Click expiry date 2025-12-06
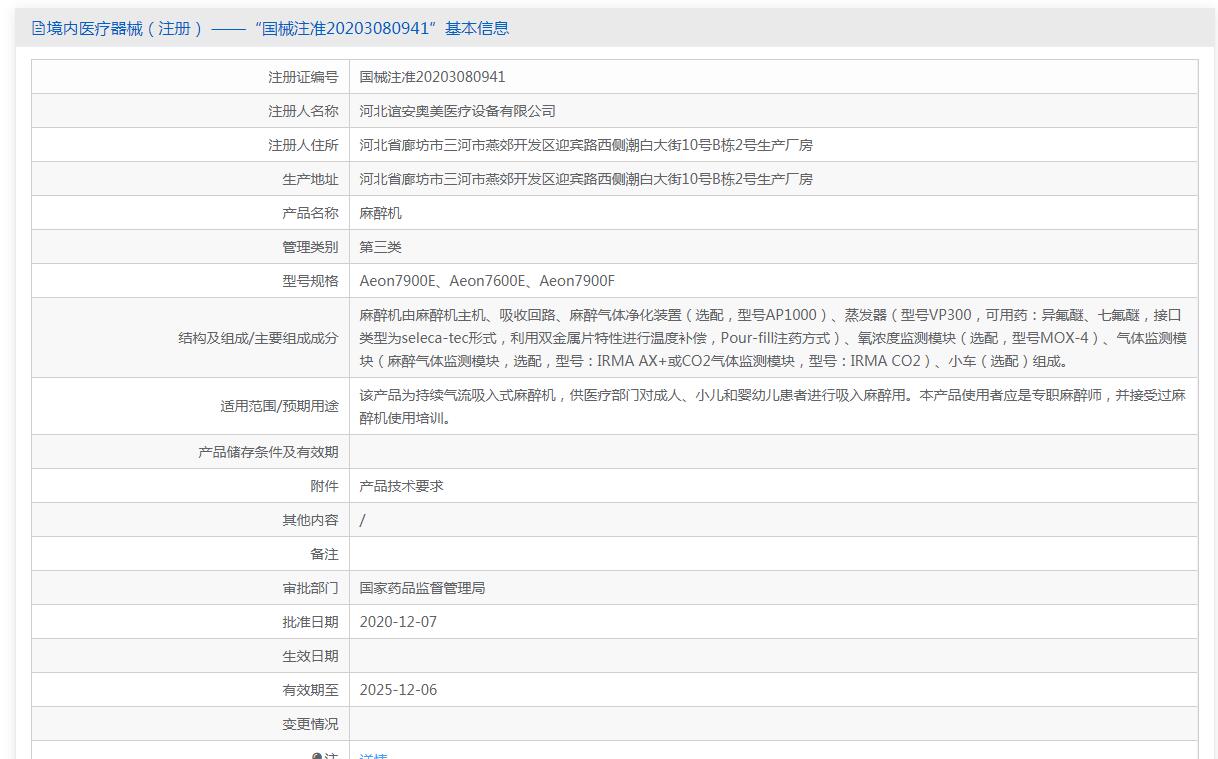 tap(398, 690)
